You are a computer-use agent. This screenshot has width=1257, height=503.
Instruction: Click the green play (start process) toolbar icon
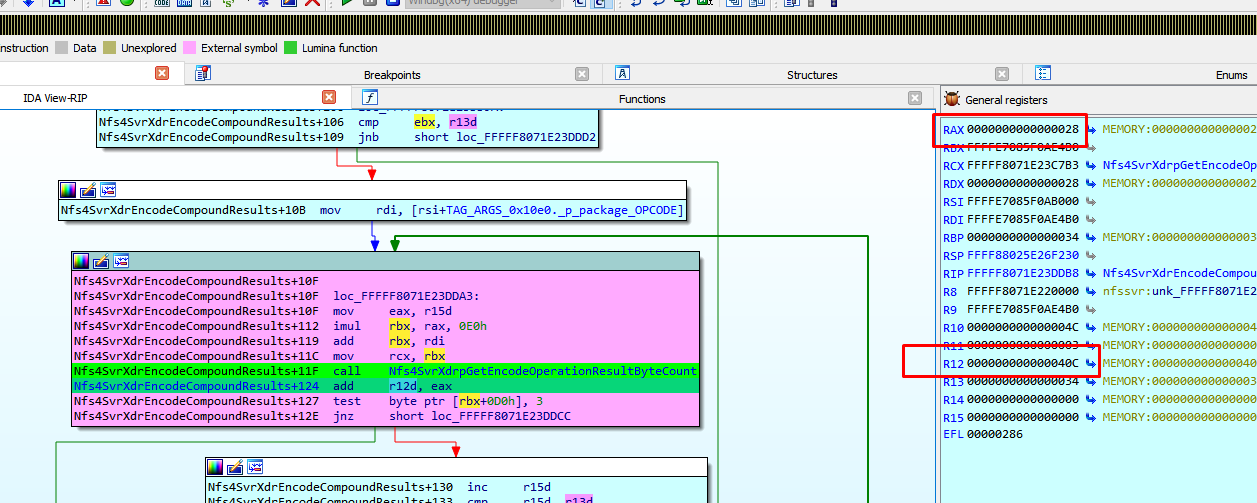tap(347, 3)
